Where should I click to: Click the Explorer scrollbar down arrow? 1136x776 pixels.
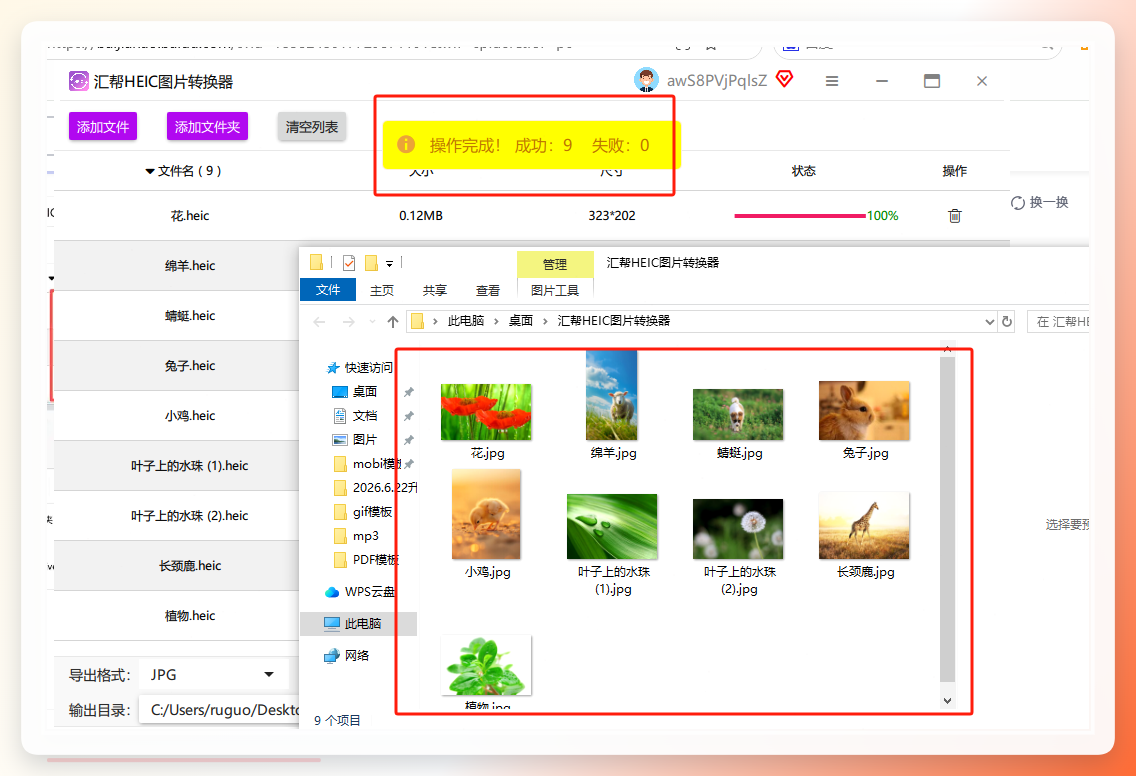click(947, 701)
